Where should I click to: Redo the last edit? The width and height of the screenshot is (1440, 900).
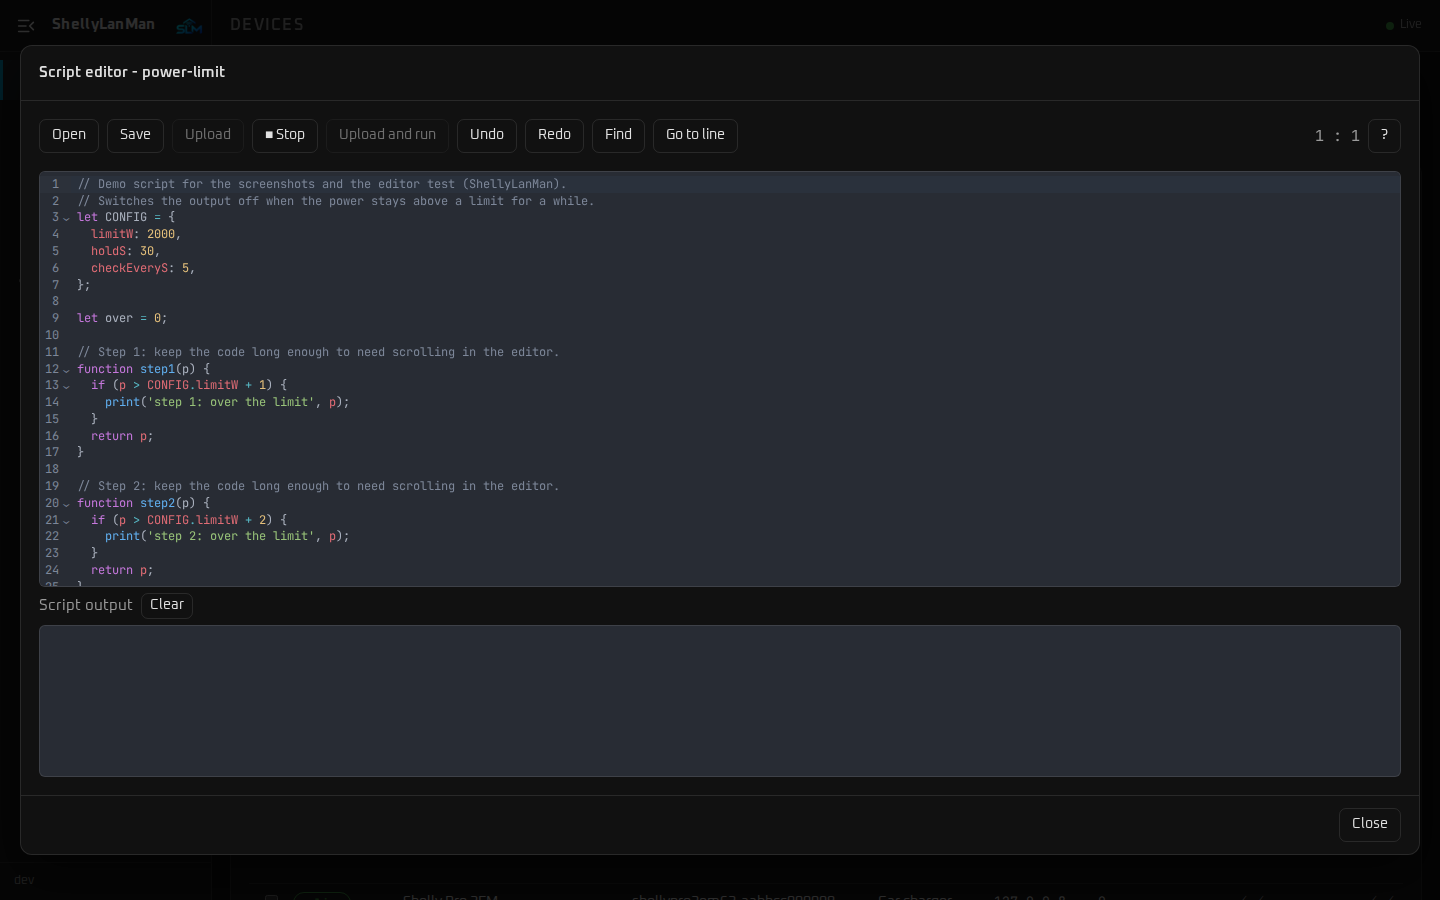[554, 136]
